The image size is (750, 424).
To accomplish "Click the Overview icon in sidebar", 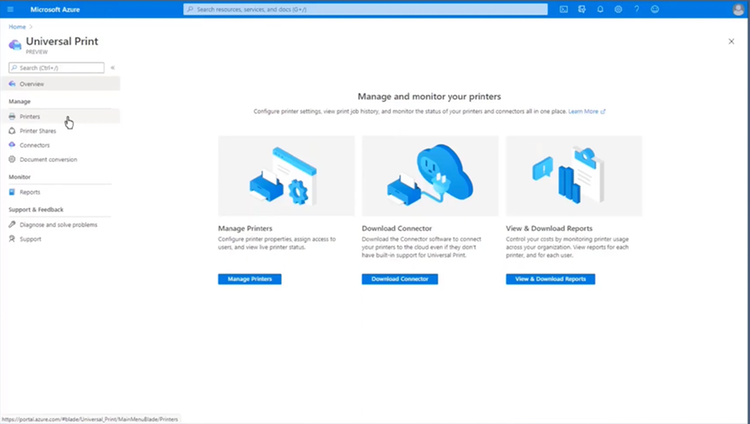I will (x=12, y=84).
